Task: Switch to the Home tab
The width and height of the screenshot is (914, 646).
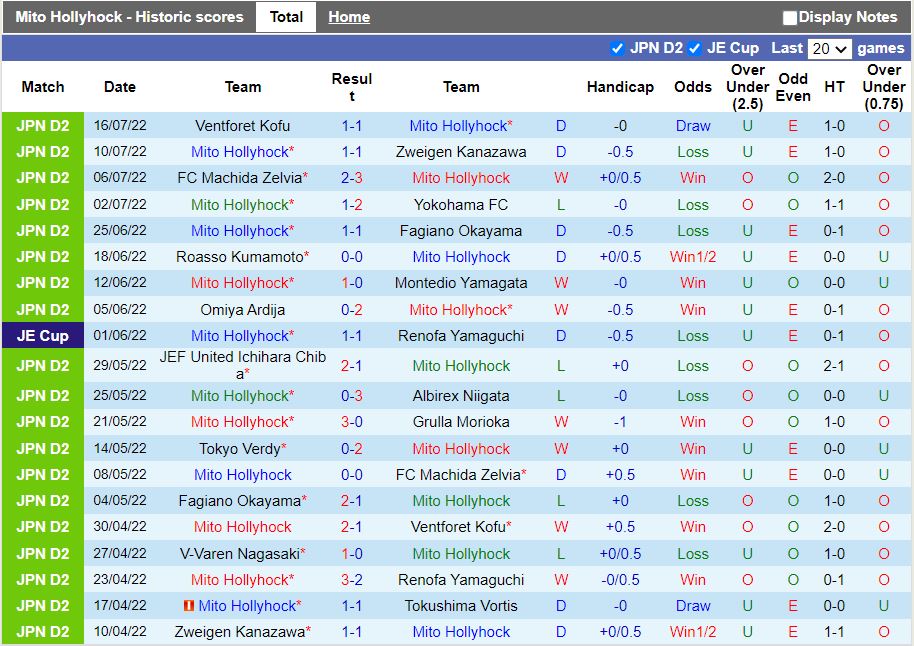Action: click(349, 17)
